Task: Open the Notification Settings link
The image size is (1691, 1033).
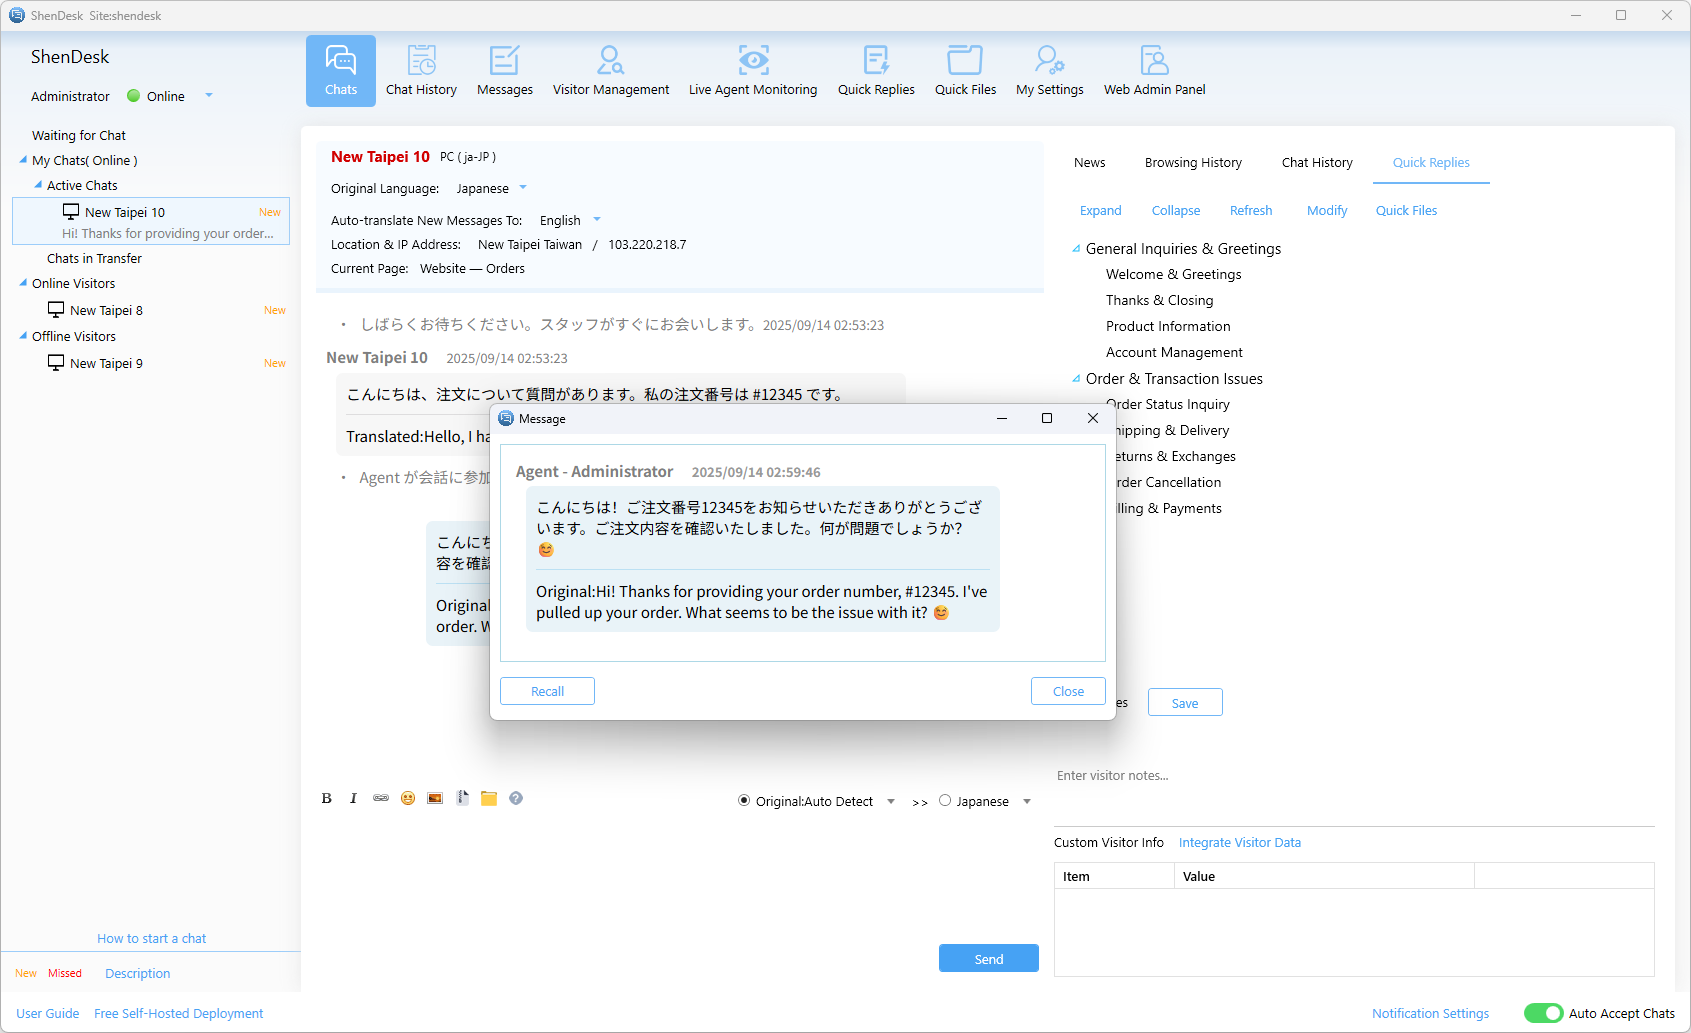Action: 1430,1013
